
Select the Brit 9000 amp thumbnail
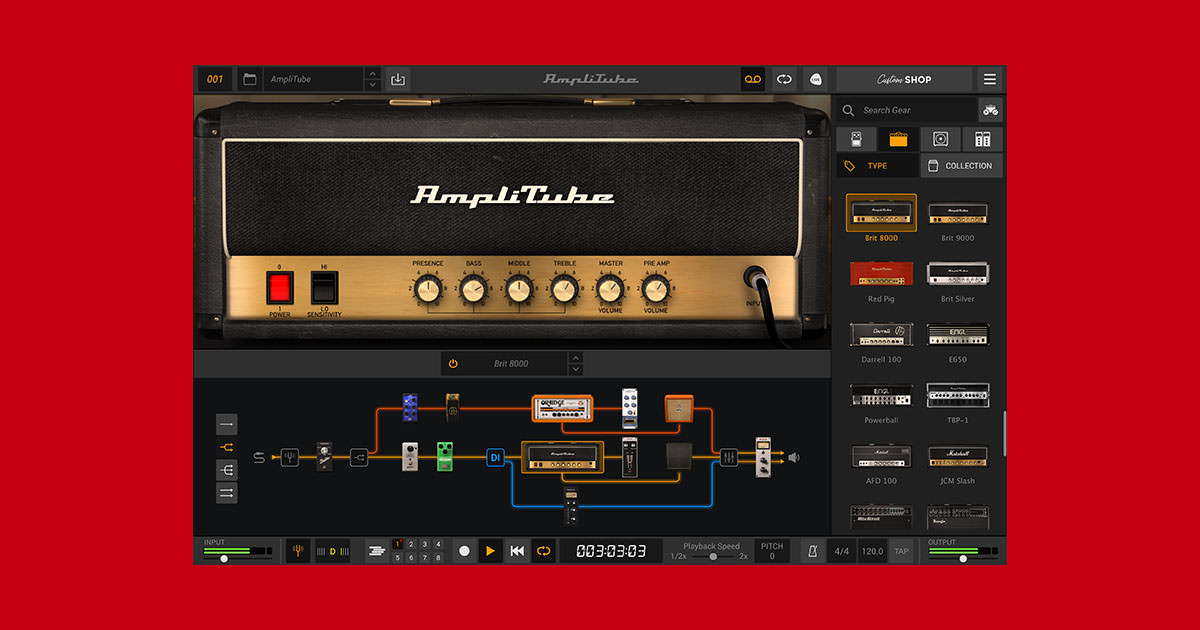(958, 213)
